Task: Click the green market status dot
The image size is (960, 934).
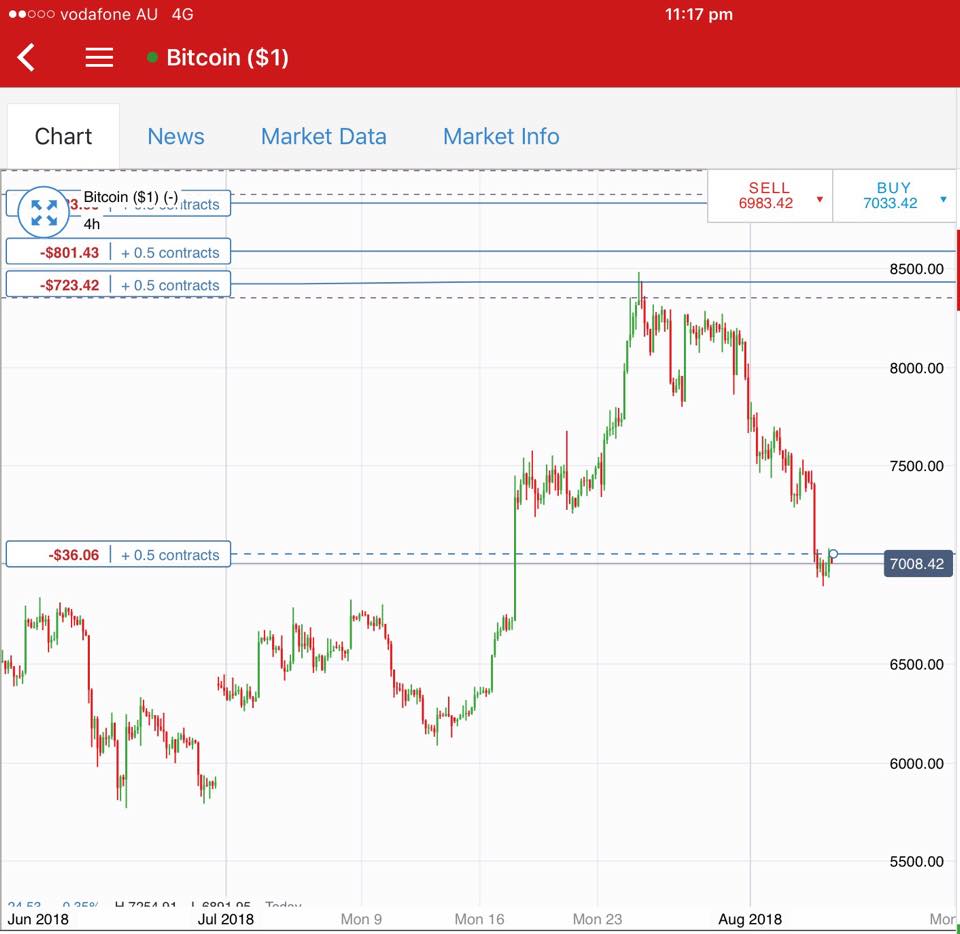Action: (x=152, y=58)
